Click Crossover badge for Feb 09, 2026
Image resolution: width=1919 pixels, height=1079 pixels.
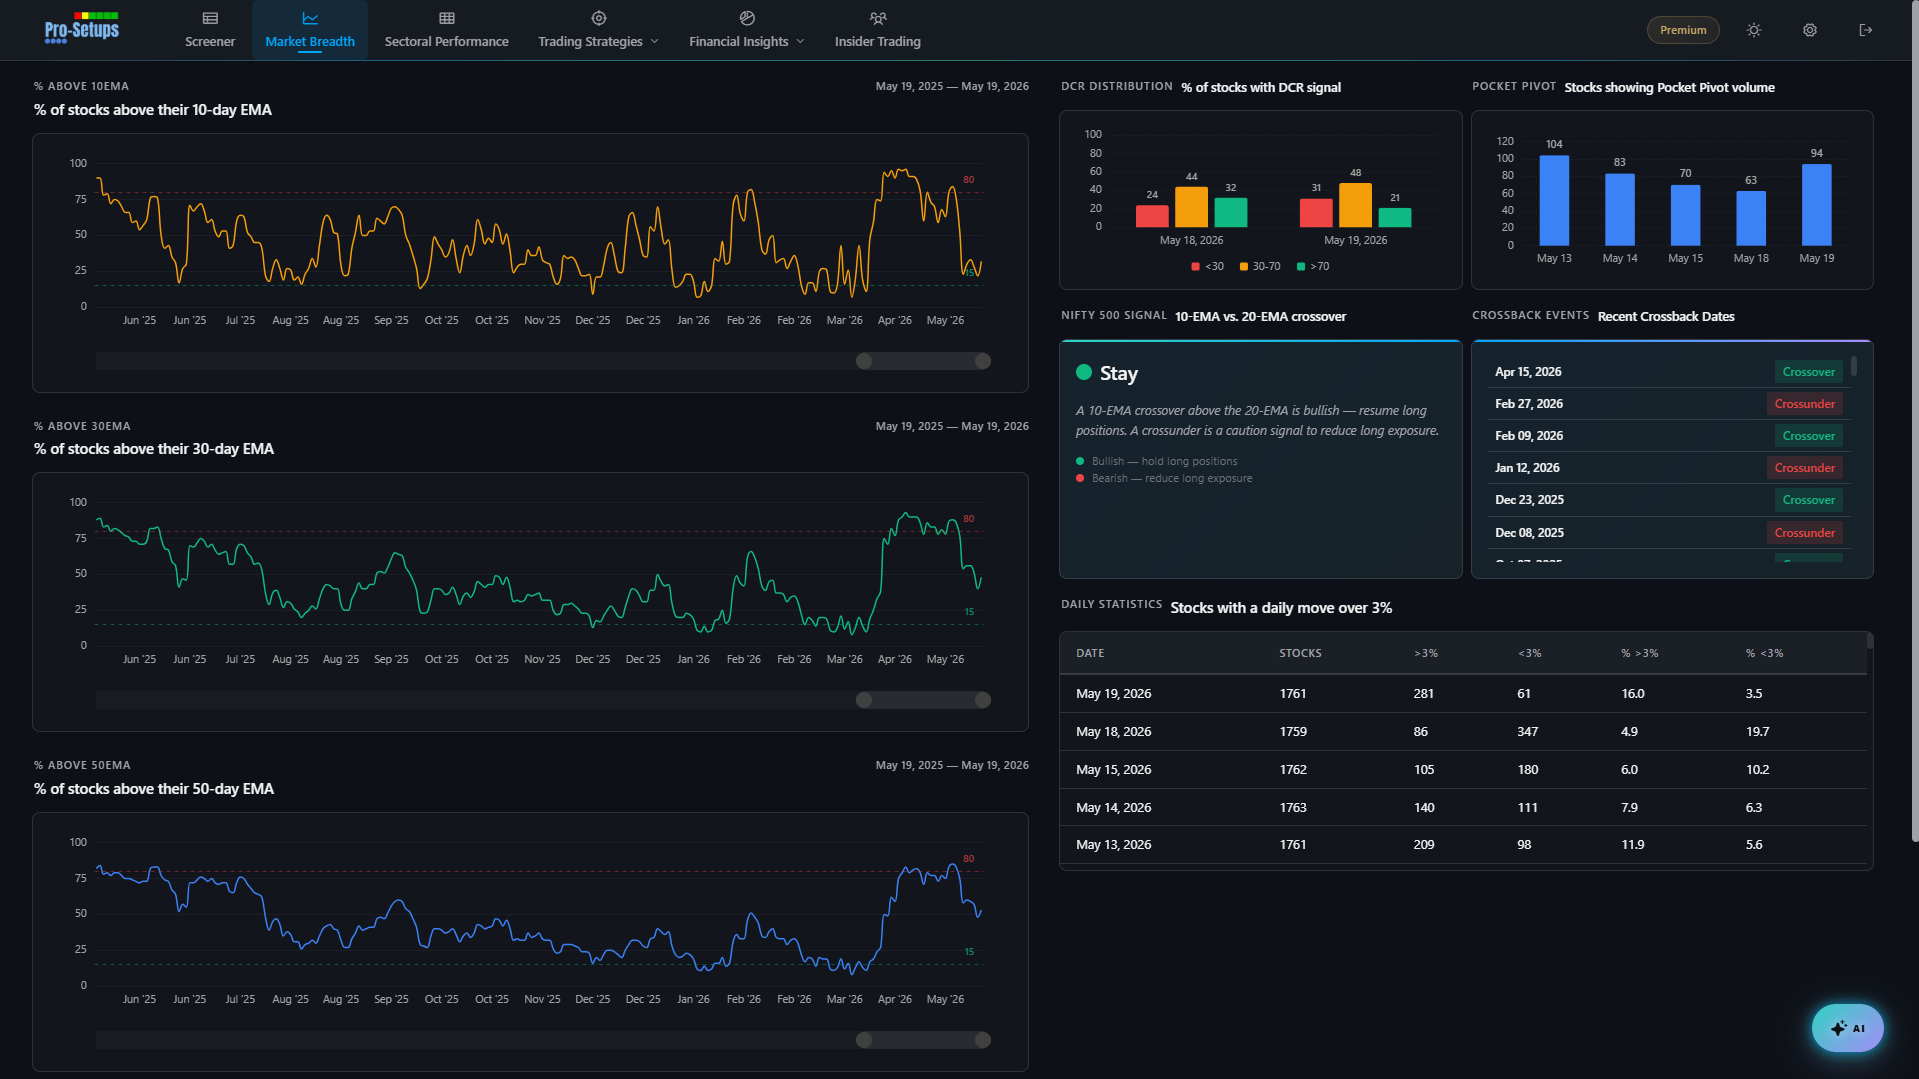coord(1808,436)
